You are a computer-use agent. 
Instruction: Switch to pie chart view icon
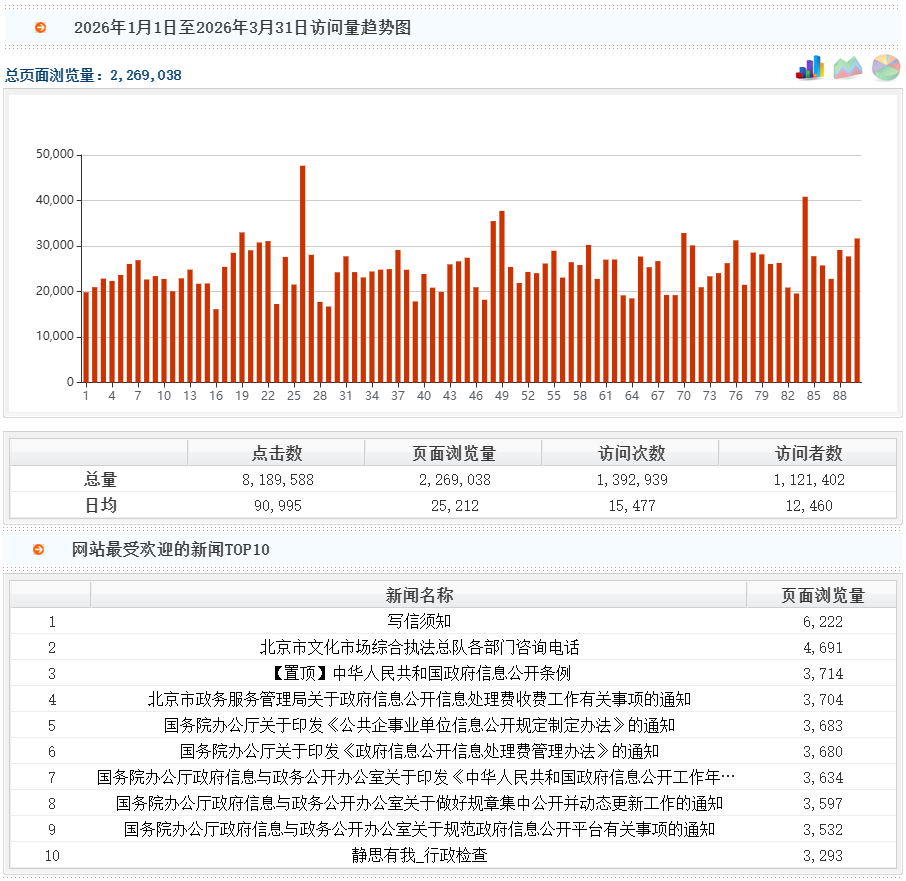(886, 68)
